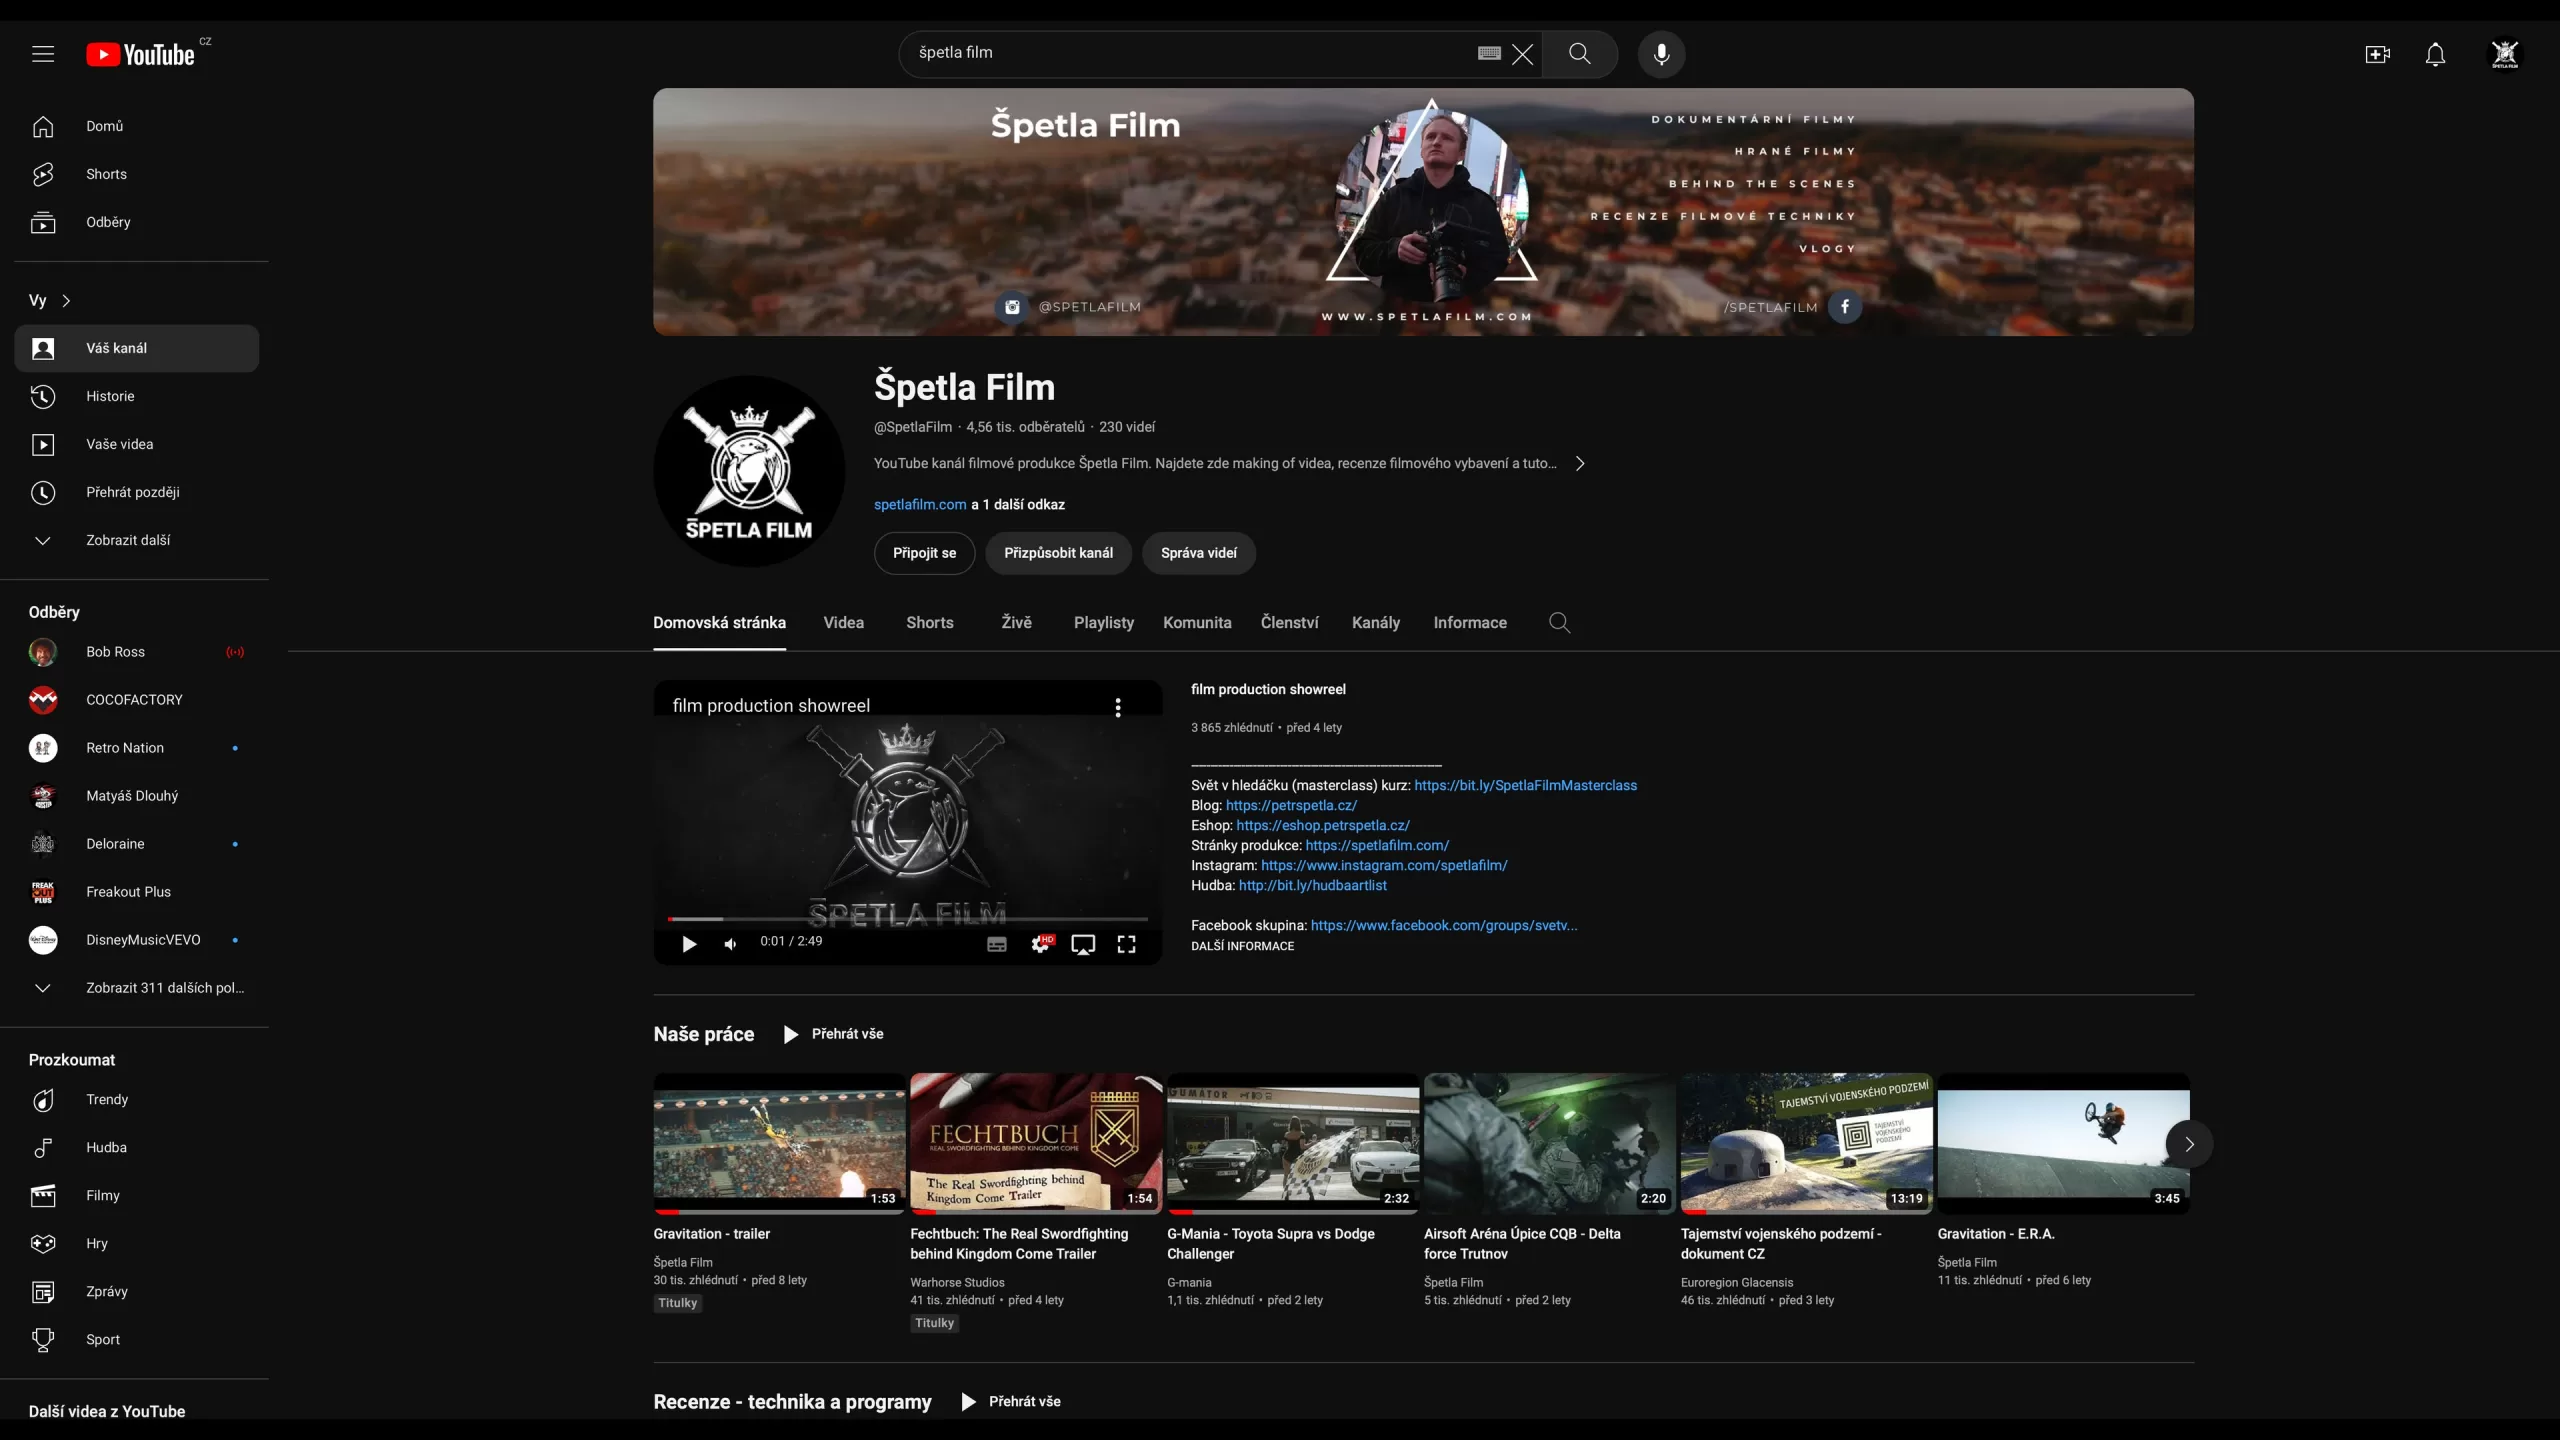Click the magnifier search button
The width and height of the screenshot is (2560, 1440).
coord(1580,54)
